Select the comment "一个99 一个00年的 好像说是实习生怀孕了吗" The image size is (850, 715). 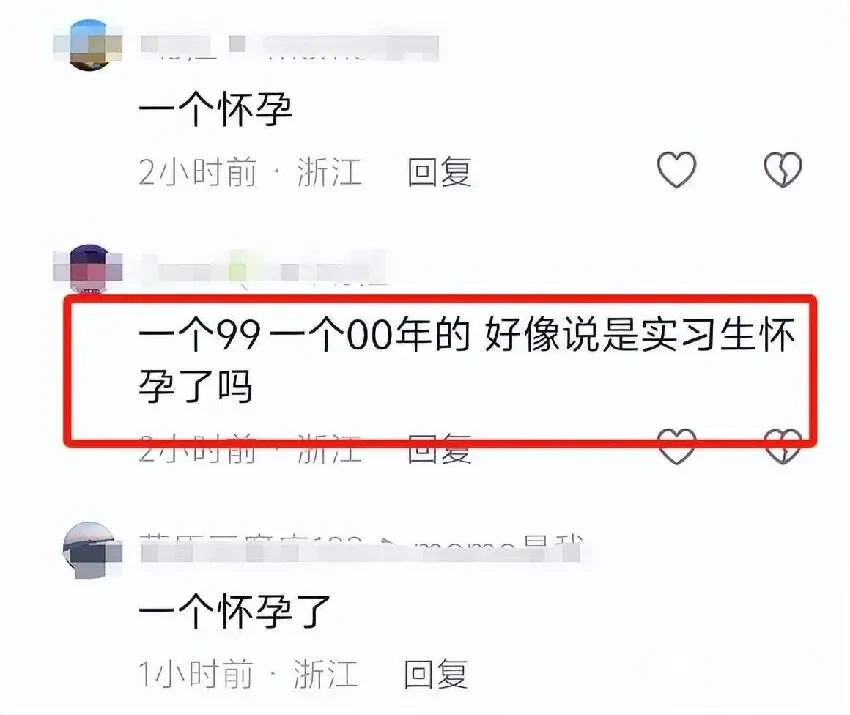(x=466, y=360)
